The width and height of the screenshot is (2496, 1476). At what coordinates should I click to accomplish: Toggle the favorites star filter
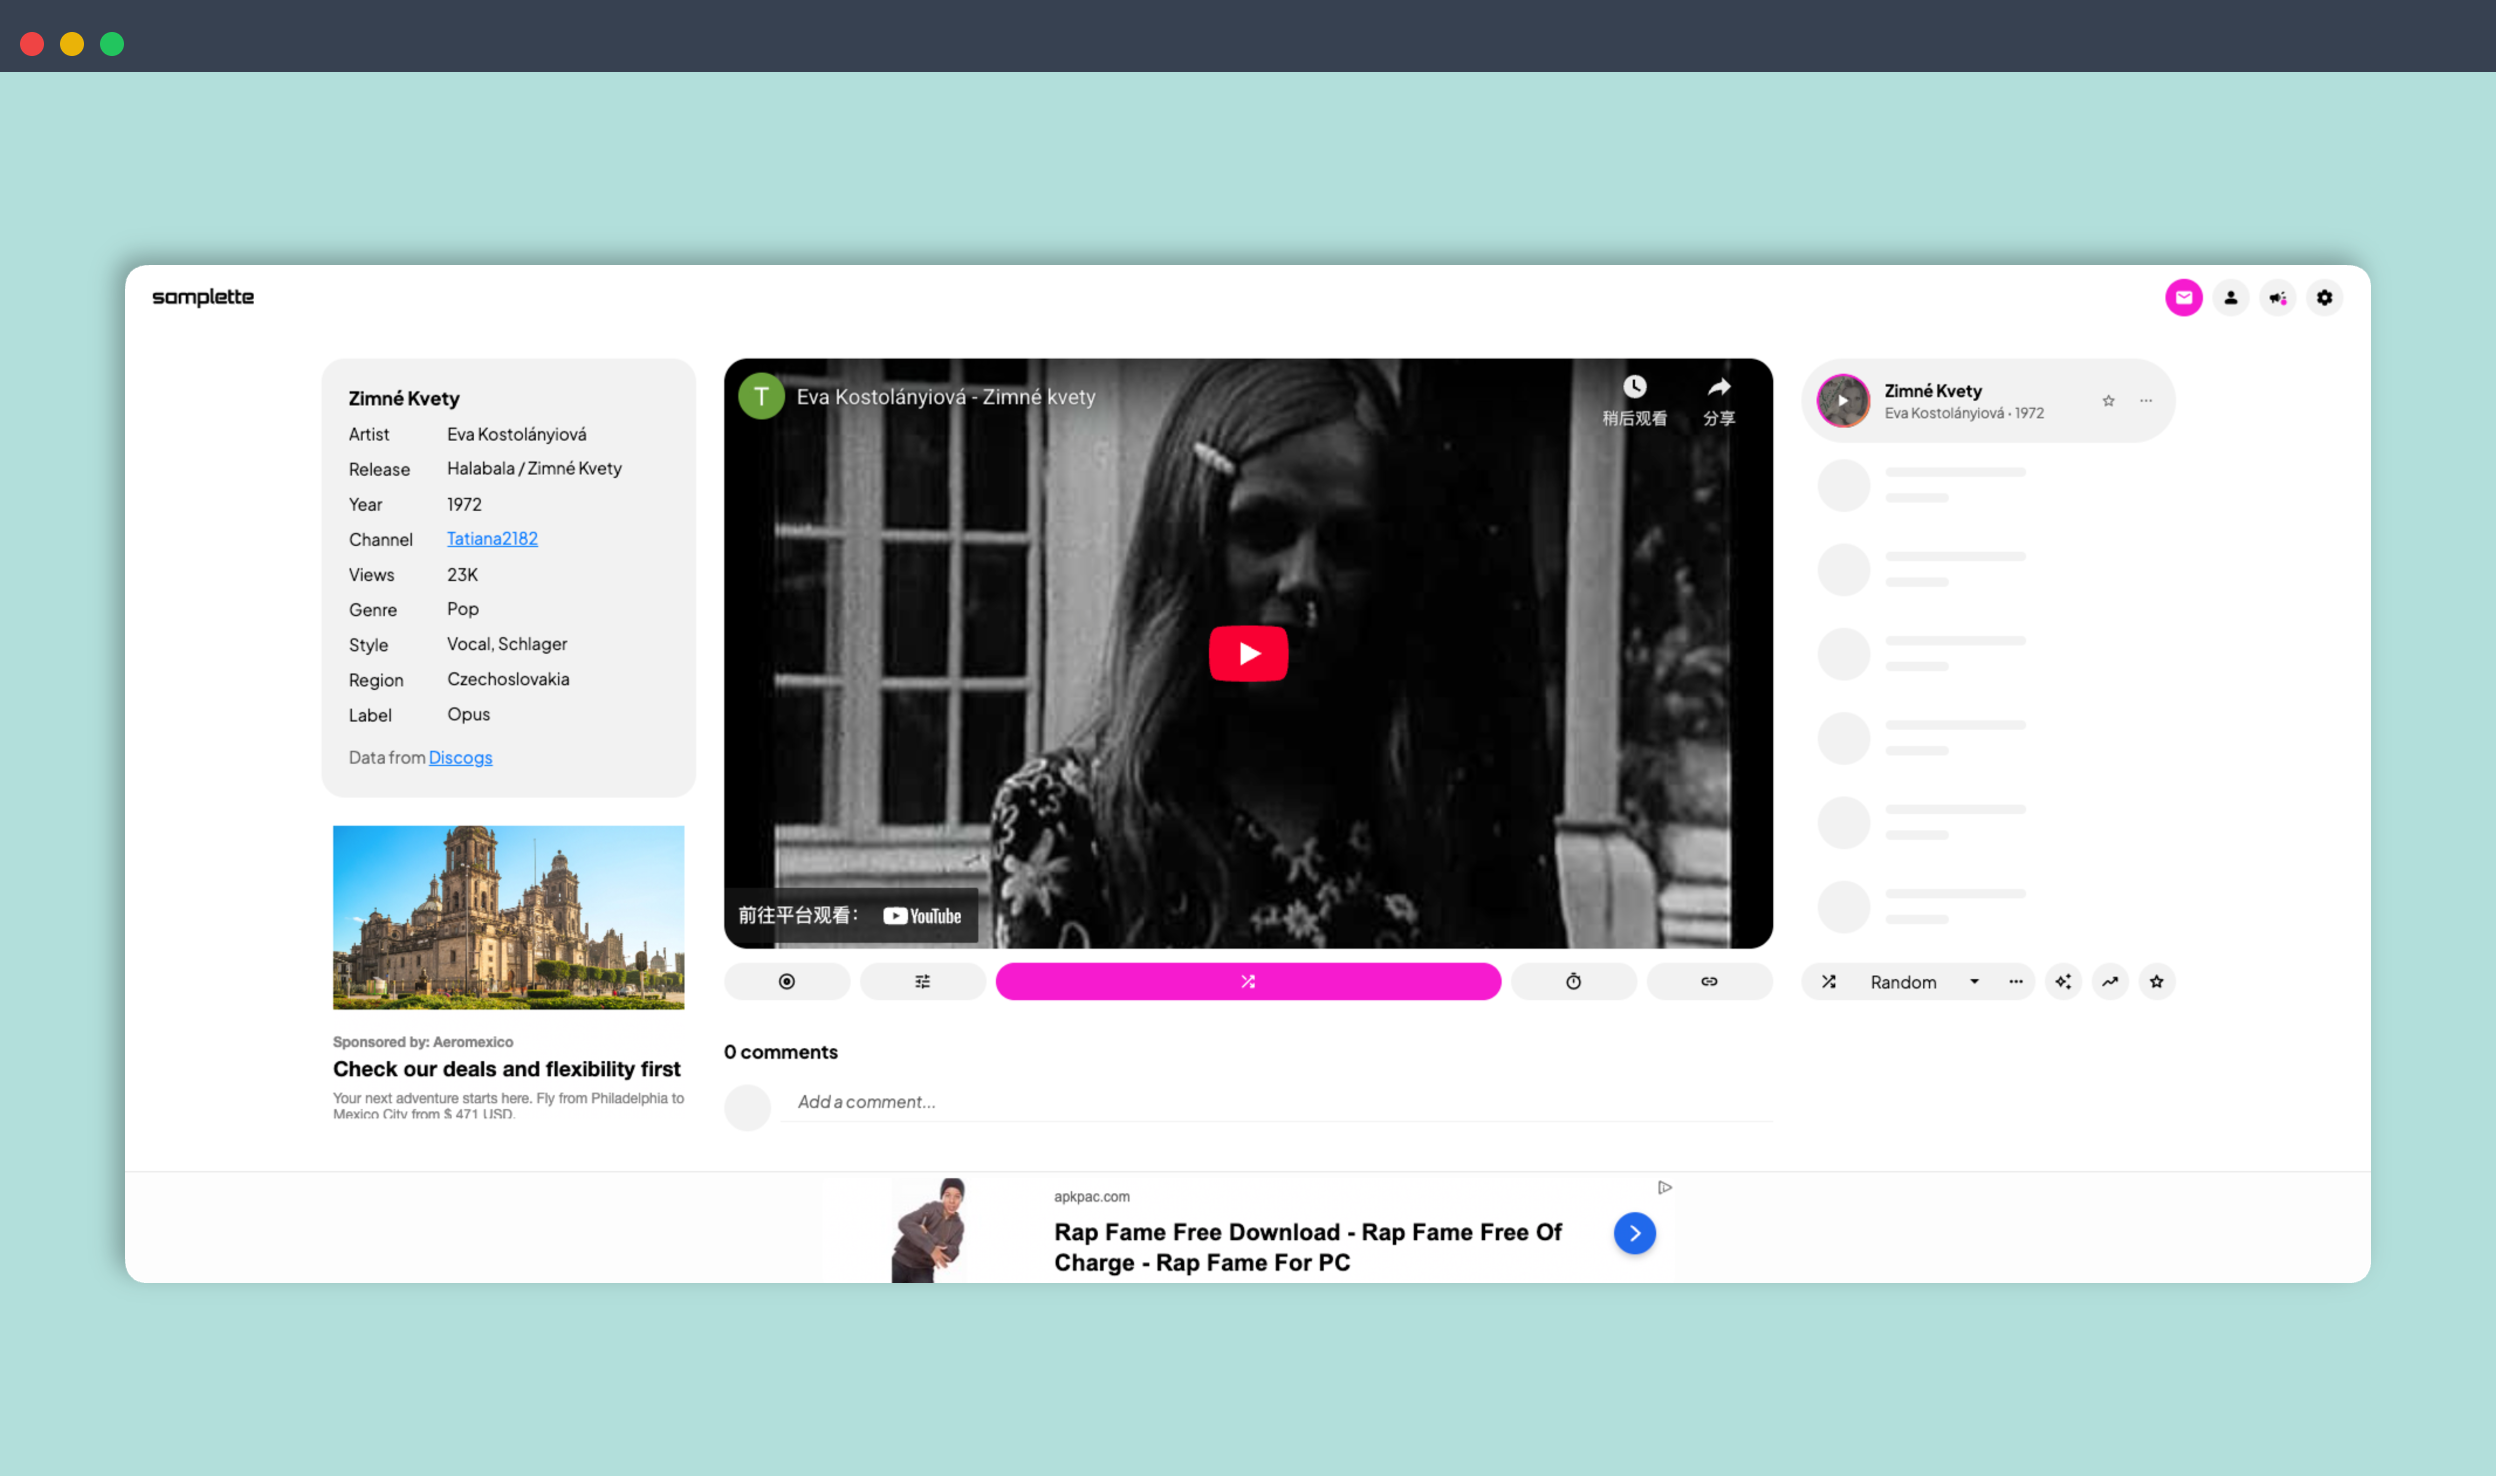[2157, 981]
